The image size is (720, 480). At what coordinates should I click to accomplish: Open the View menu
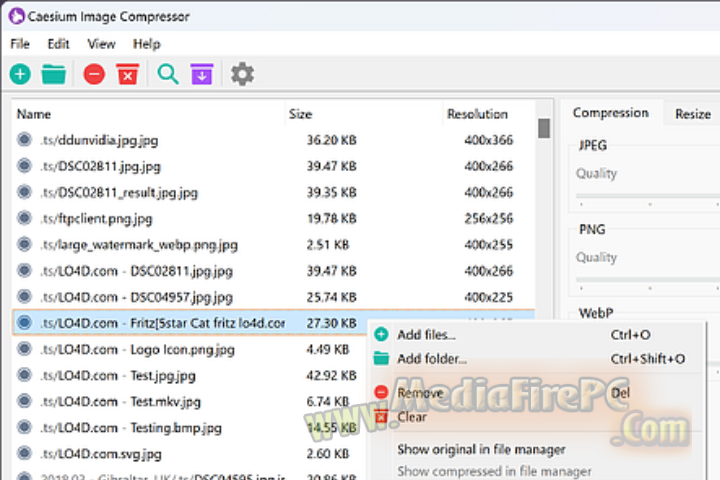pyautogui.click(x=101, y=44)
